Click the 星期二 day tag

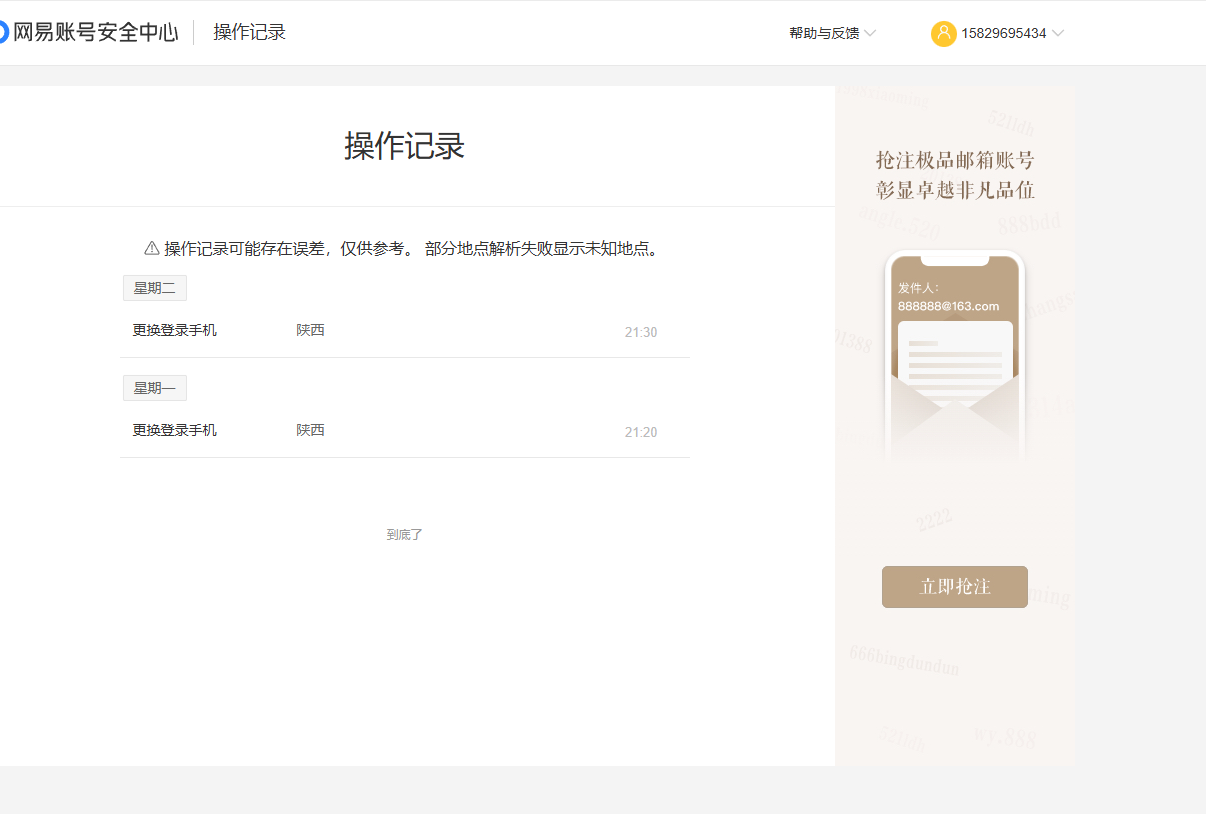155,288
